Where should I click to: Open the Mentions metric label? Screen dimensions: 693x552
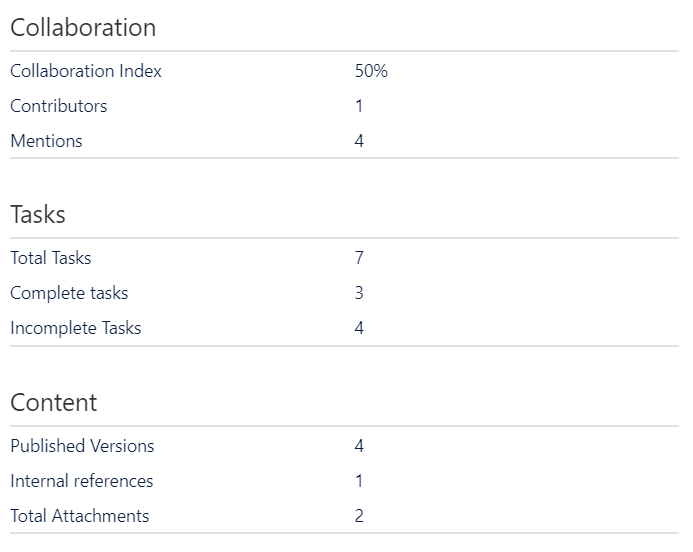(46, 141)
